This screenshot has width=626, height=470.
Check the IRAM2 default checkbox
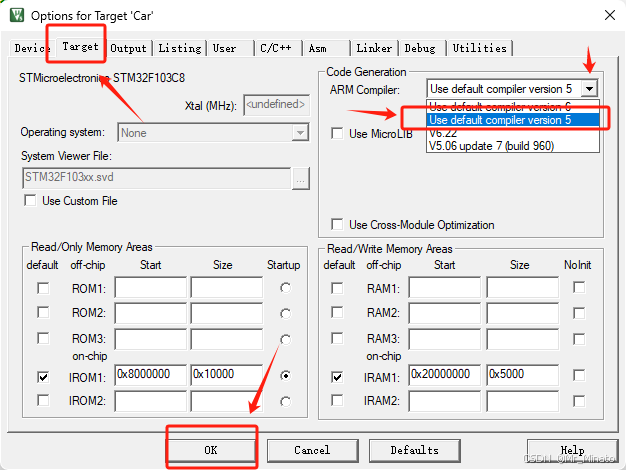pos(337,400)
